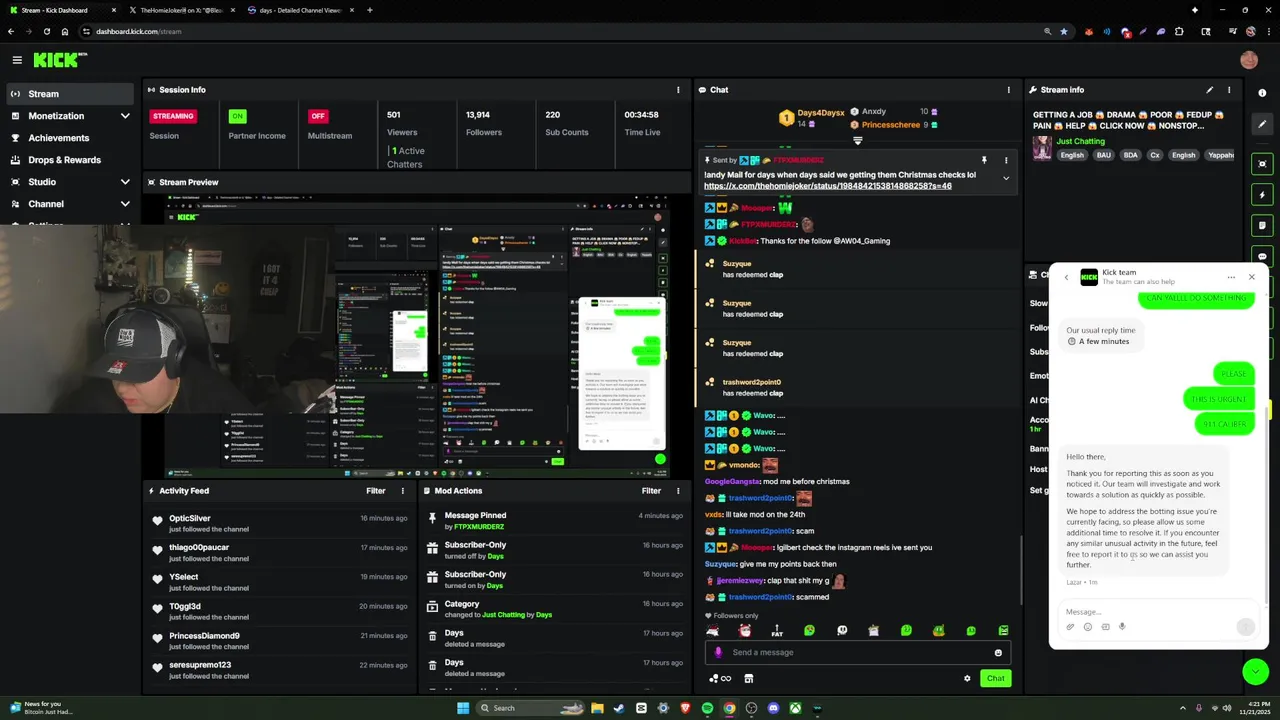
Task: Open Filter in Mod Actions
Action: click(651, 491)
